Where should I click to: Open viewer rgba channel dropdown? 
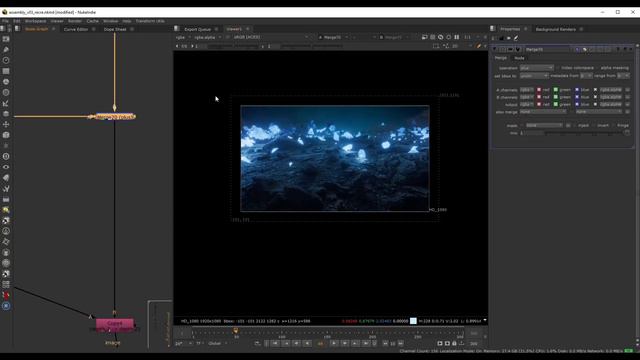pos(183,37)
